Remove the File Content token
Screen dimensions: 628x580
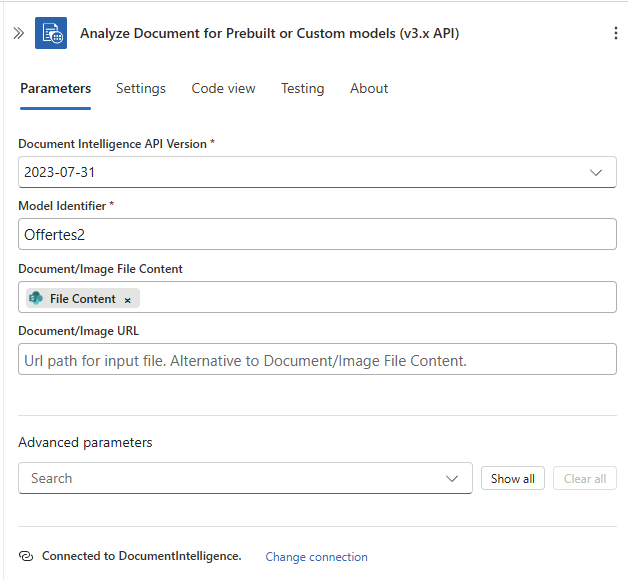click(128, 299)
